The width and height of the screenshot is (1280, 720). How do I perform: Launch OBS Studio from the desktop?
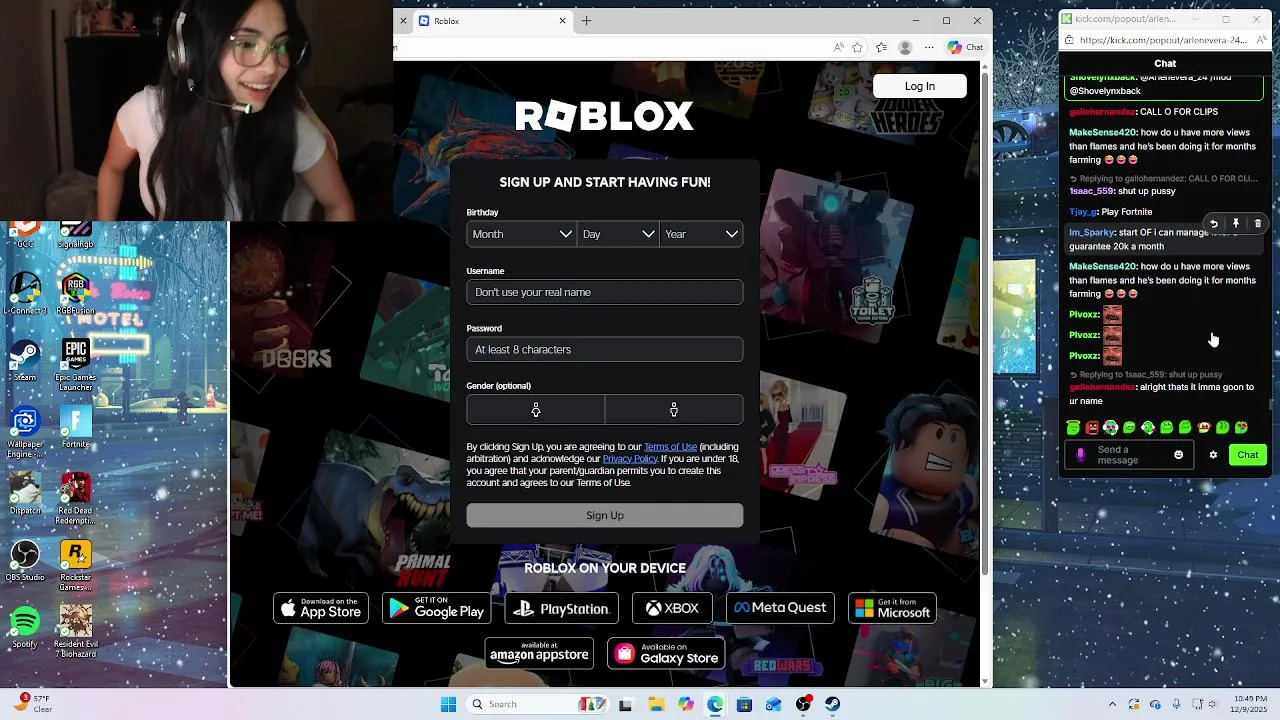click(x=25, y=560)
